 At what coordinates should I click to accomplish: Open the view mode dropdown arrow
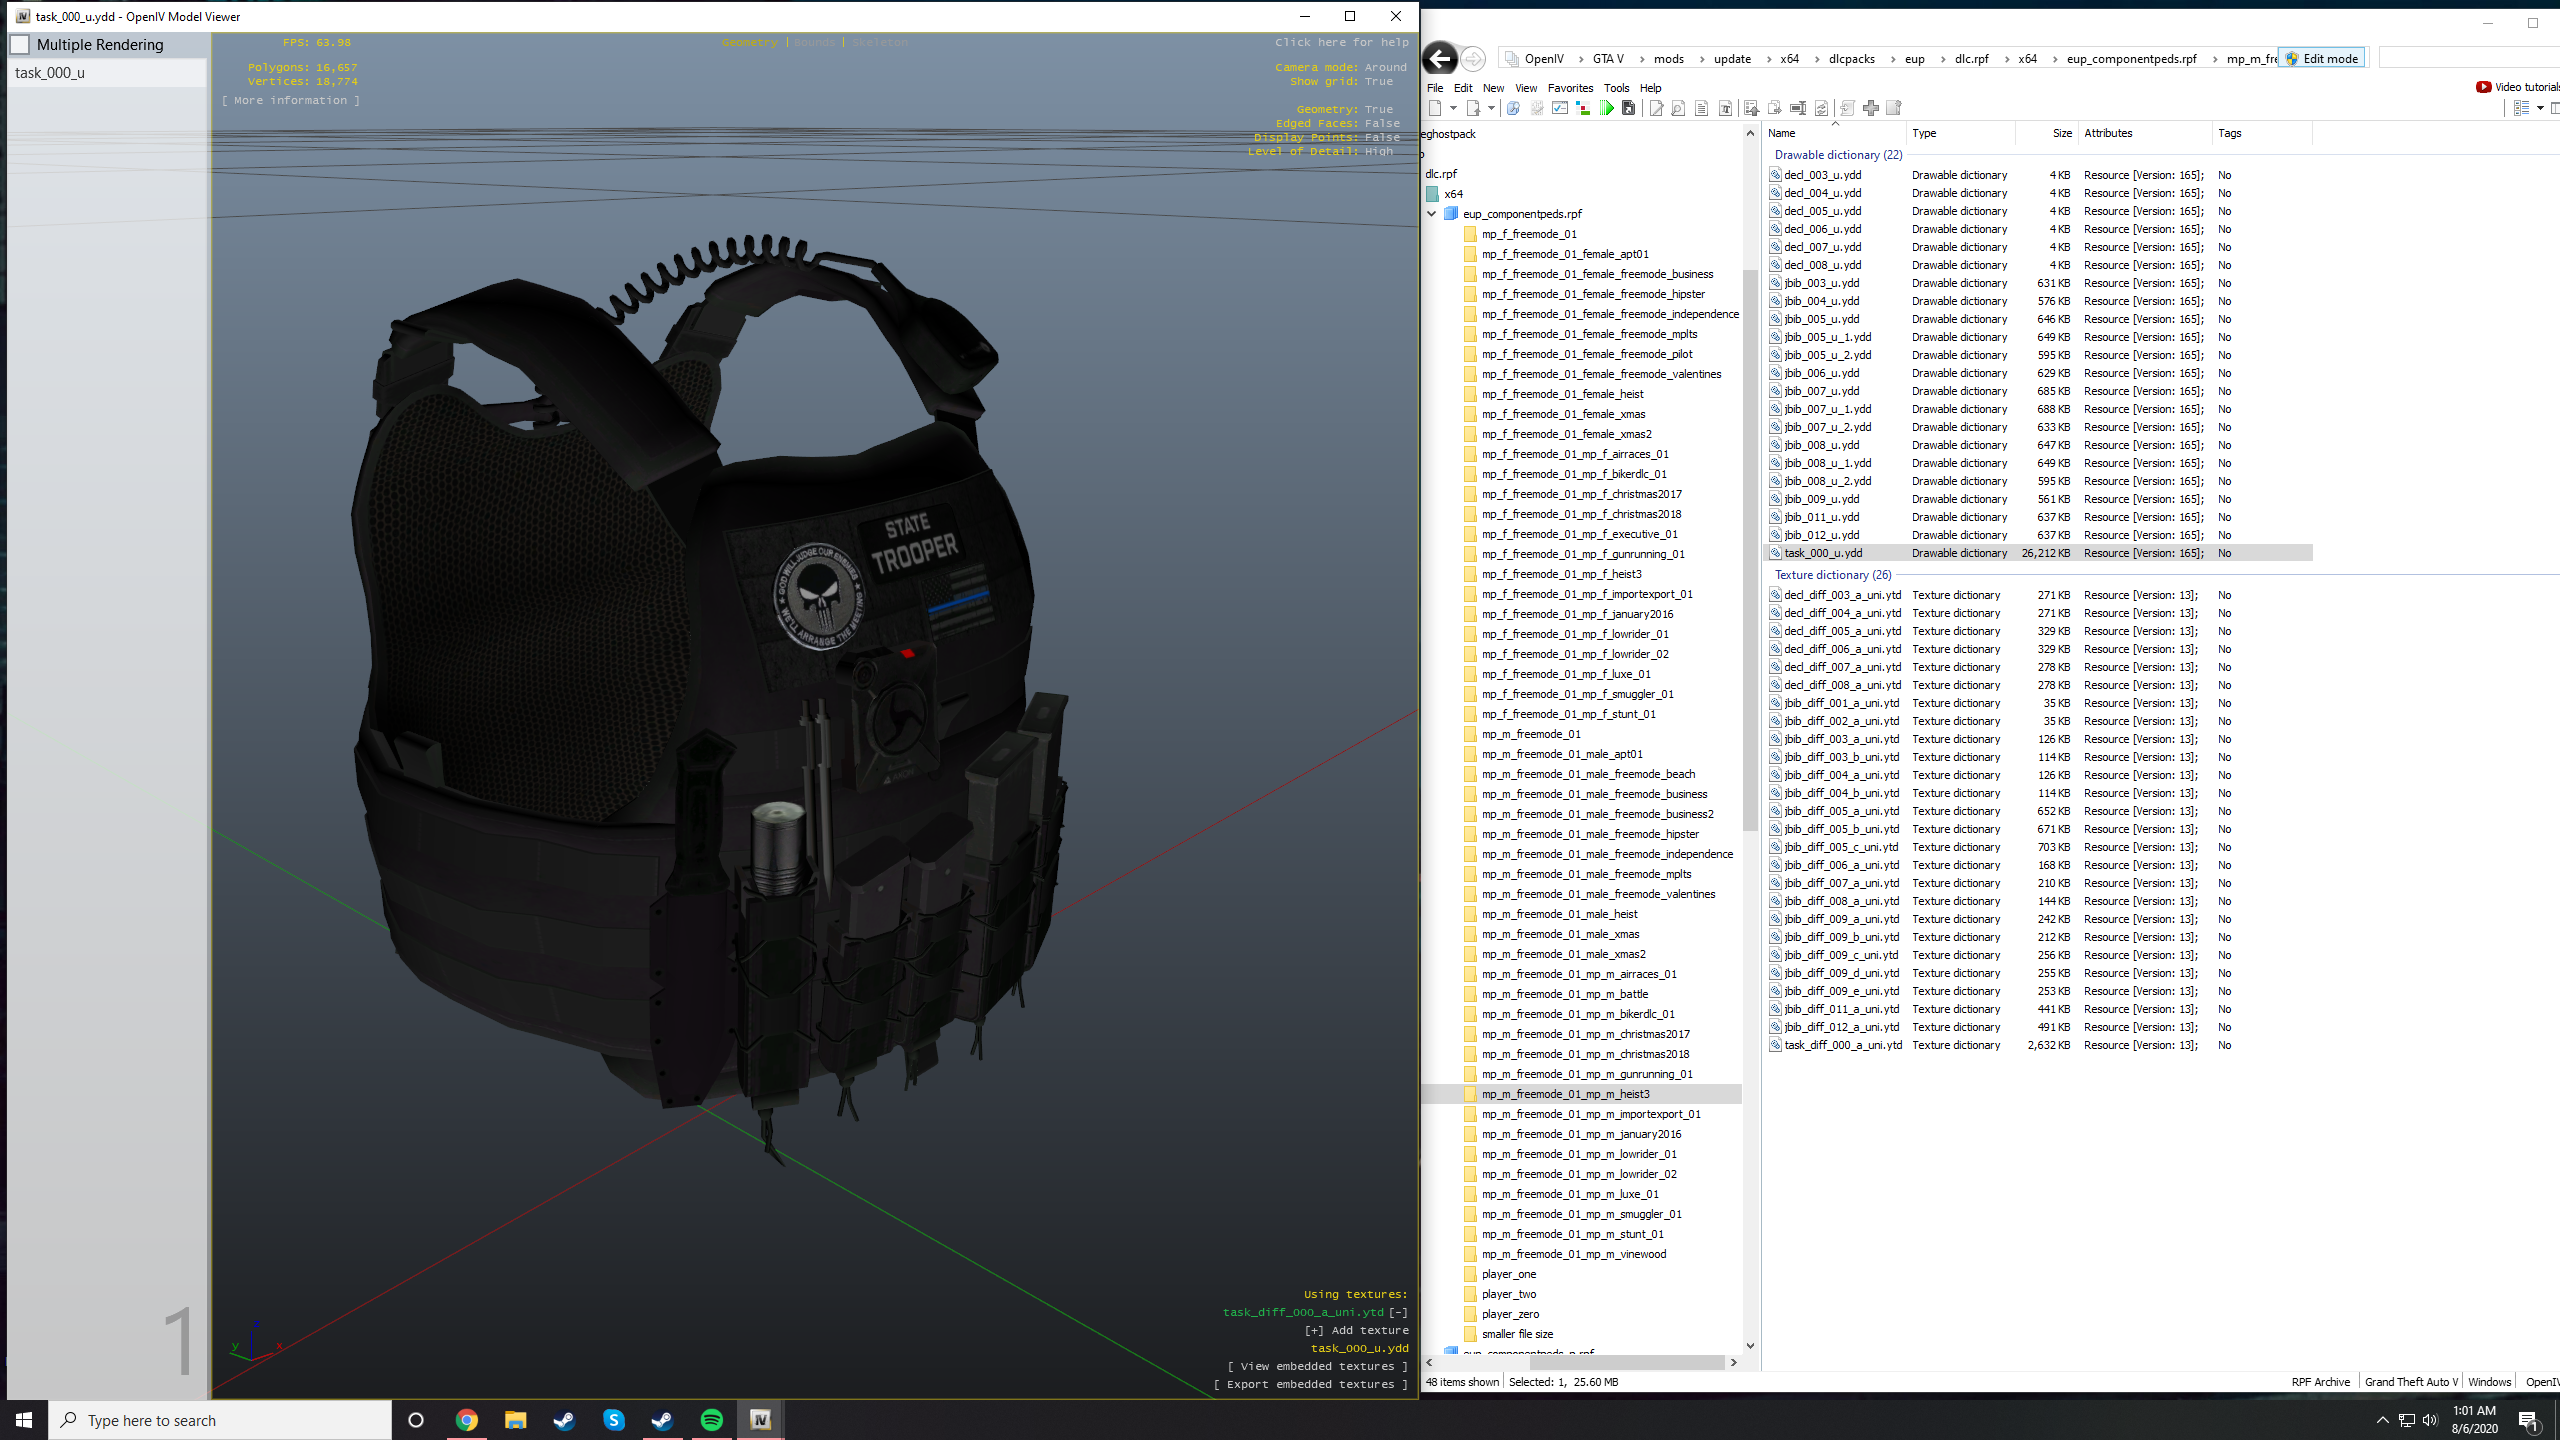tap(2539, 108)
